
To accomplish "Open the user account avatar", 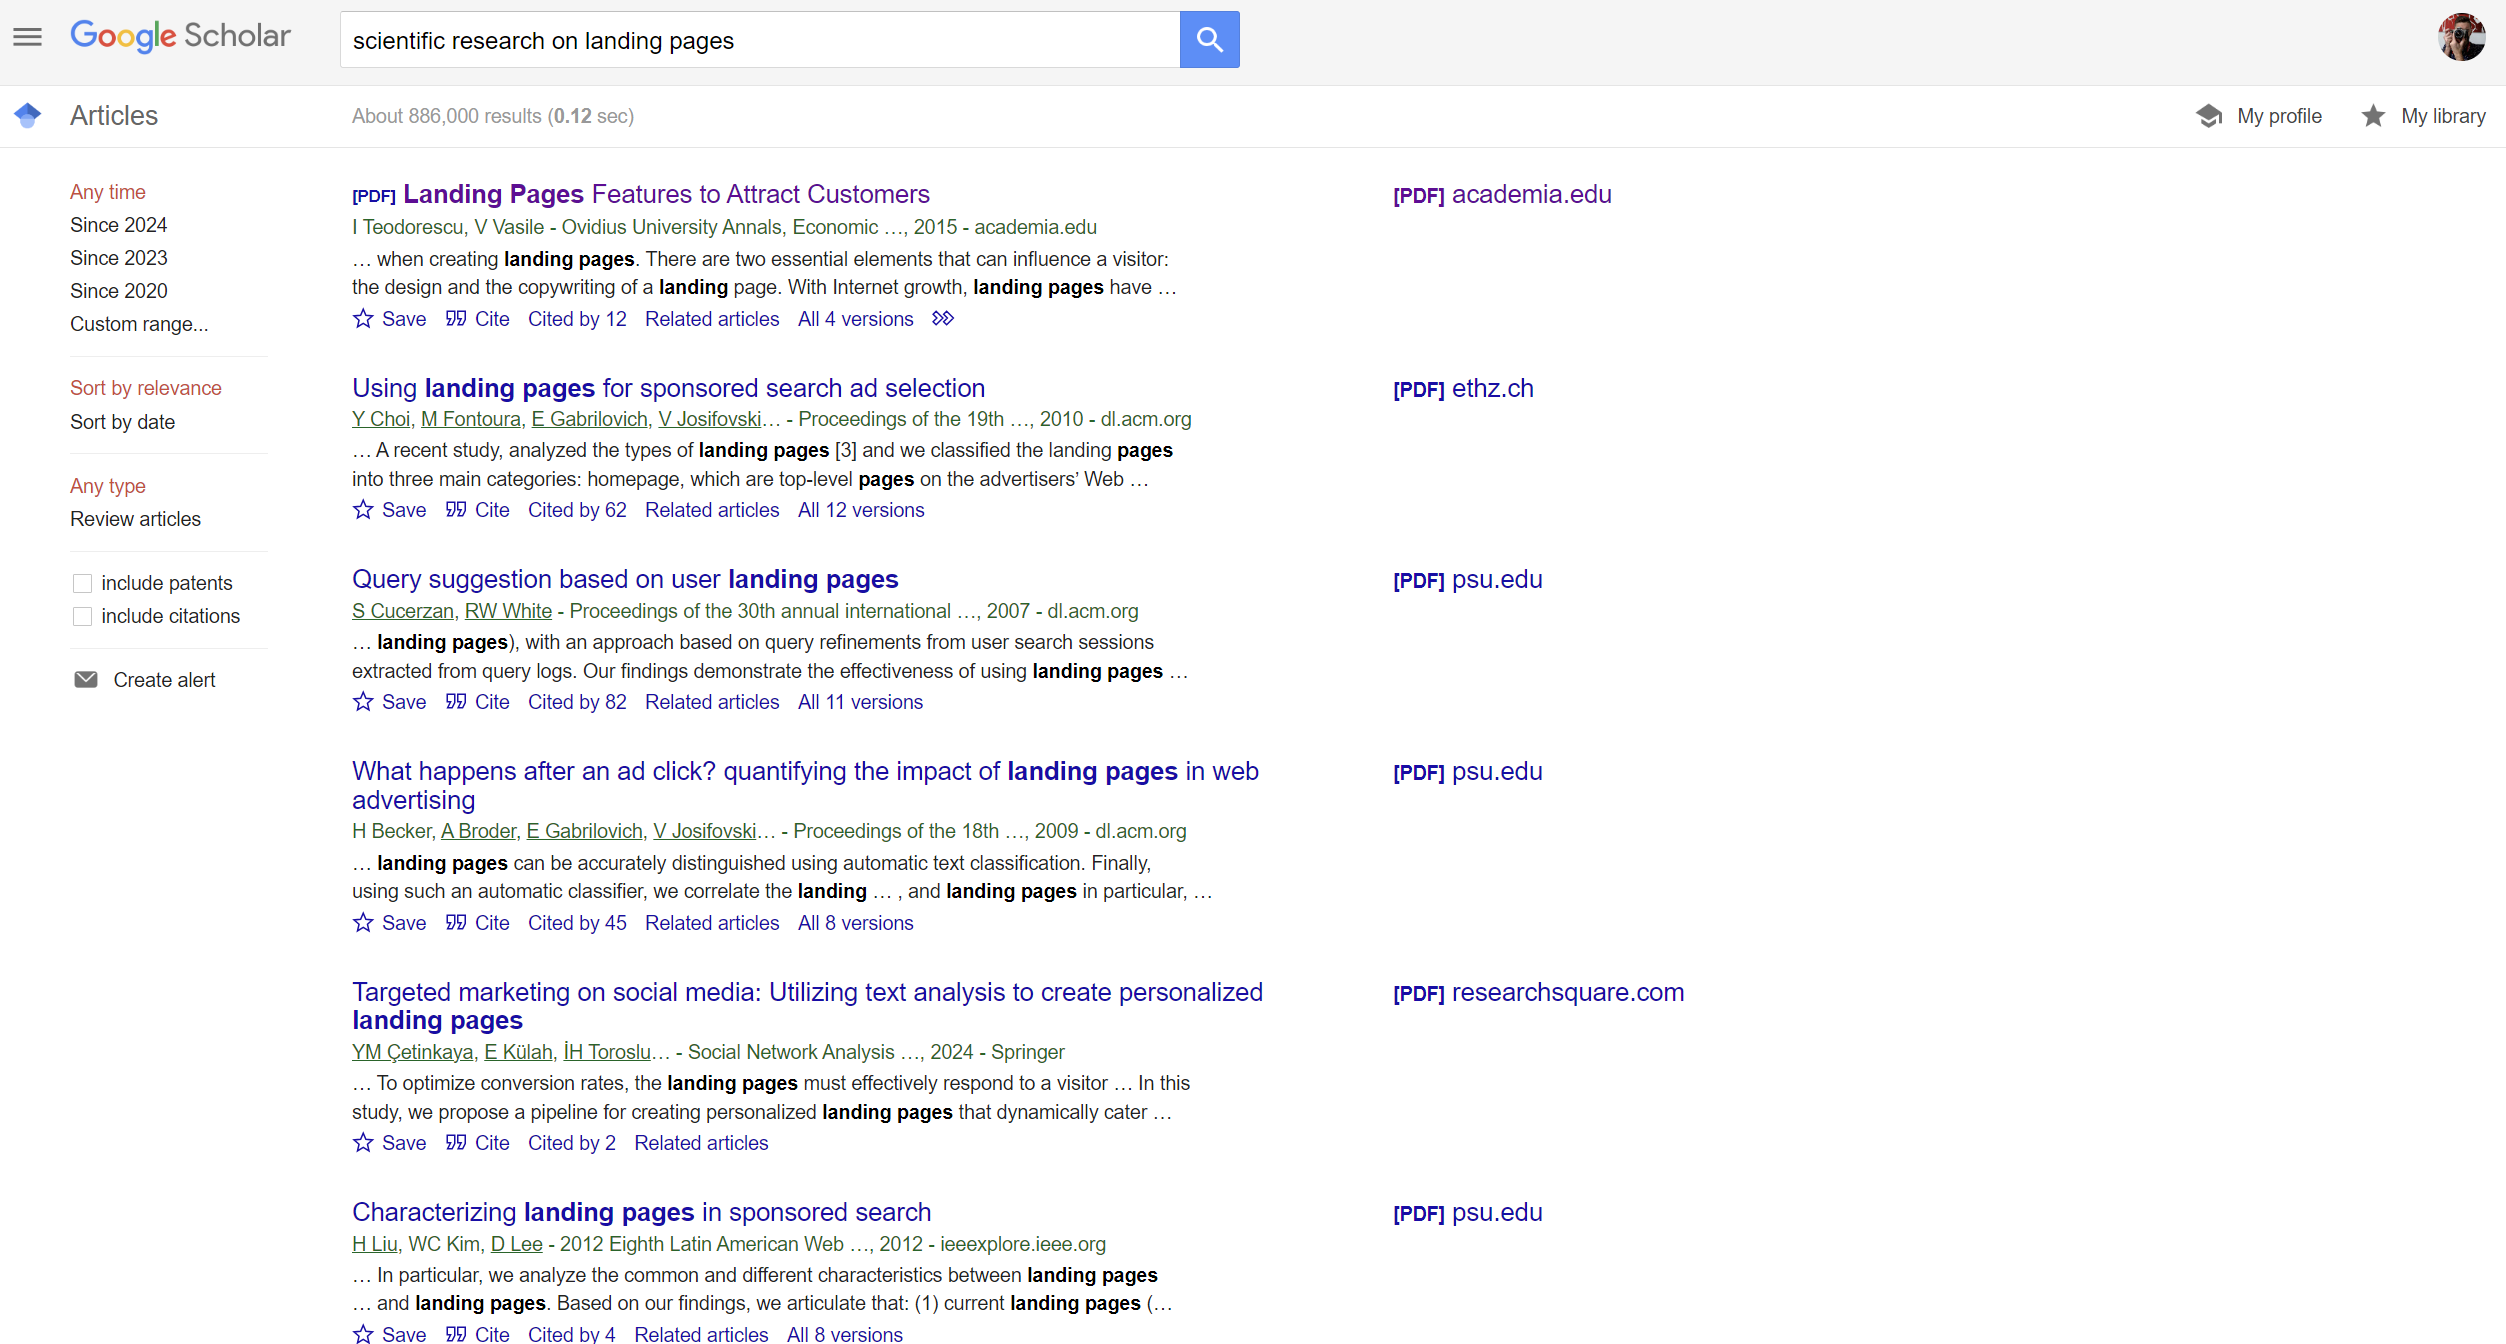I will [2461, 38].
